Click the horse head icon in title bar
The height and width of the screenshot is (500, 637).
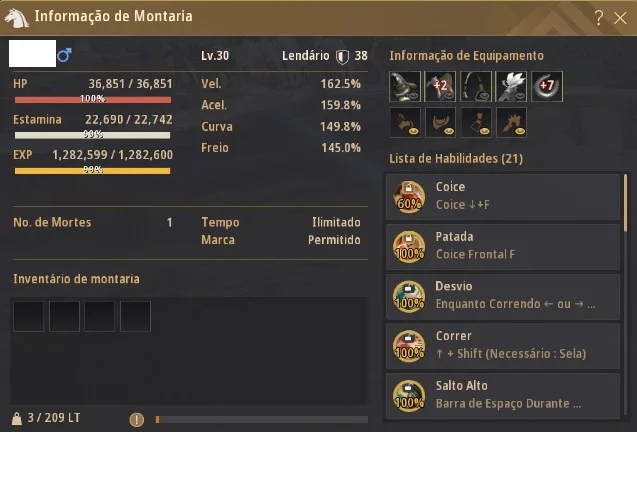point(16,18)
